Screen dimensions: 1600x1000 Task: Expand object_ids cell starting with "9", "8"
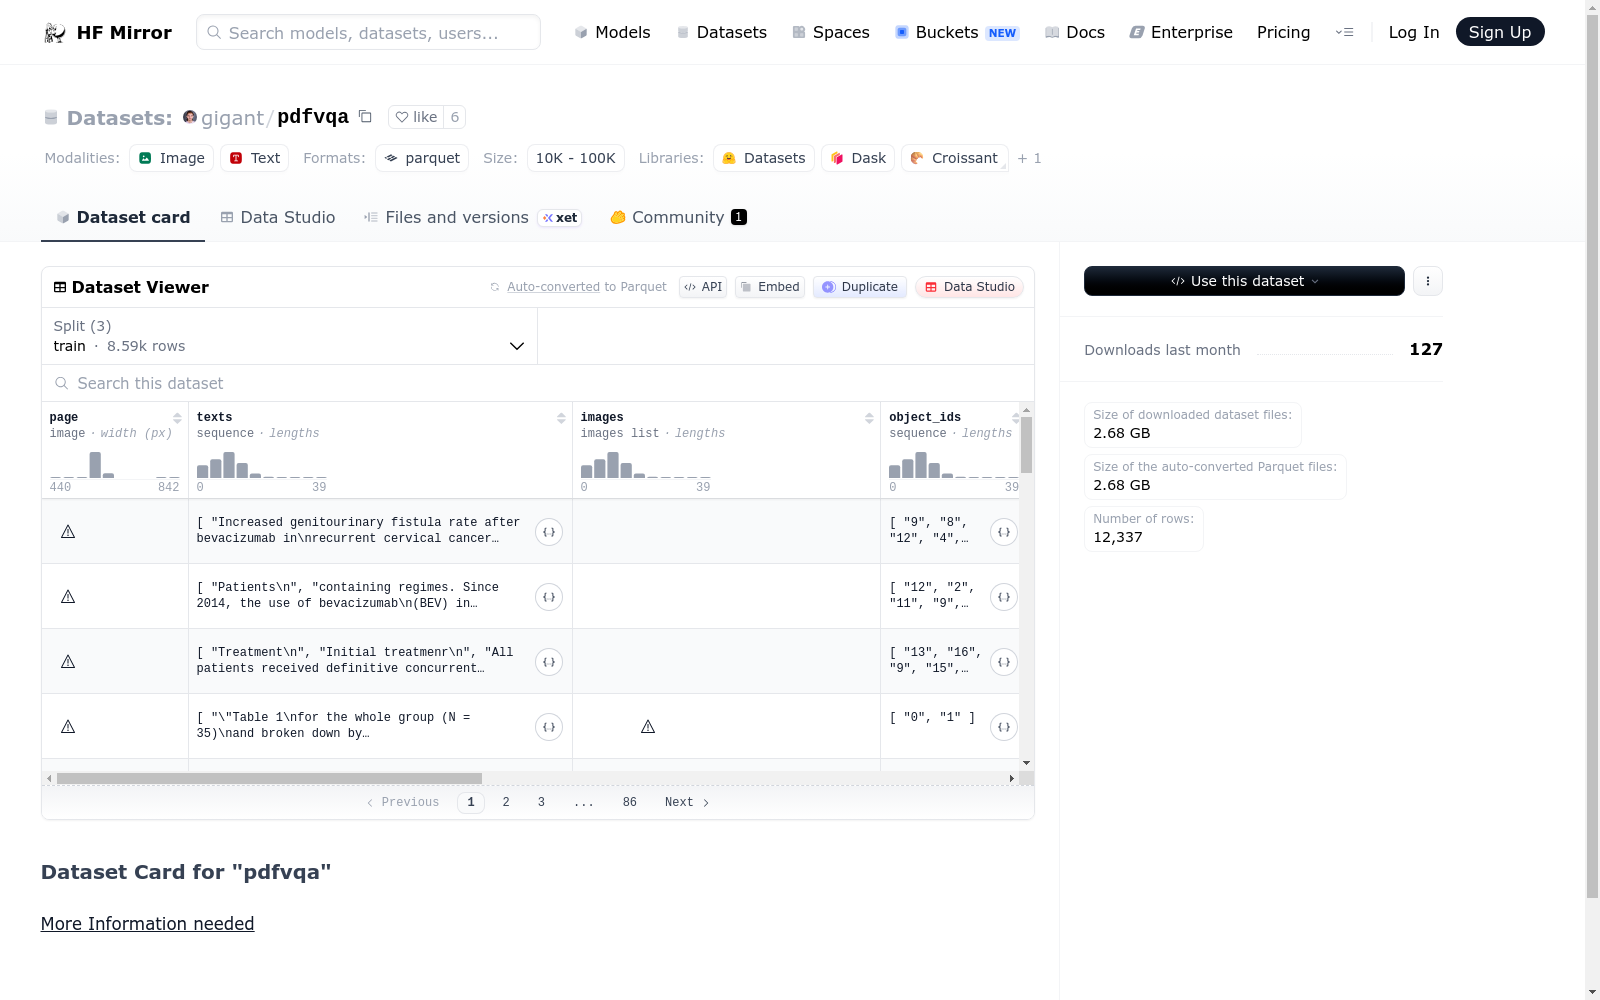pyautogui.click(x=1004, y=532)
